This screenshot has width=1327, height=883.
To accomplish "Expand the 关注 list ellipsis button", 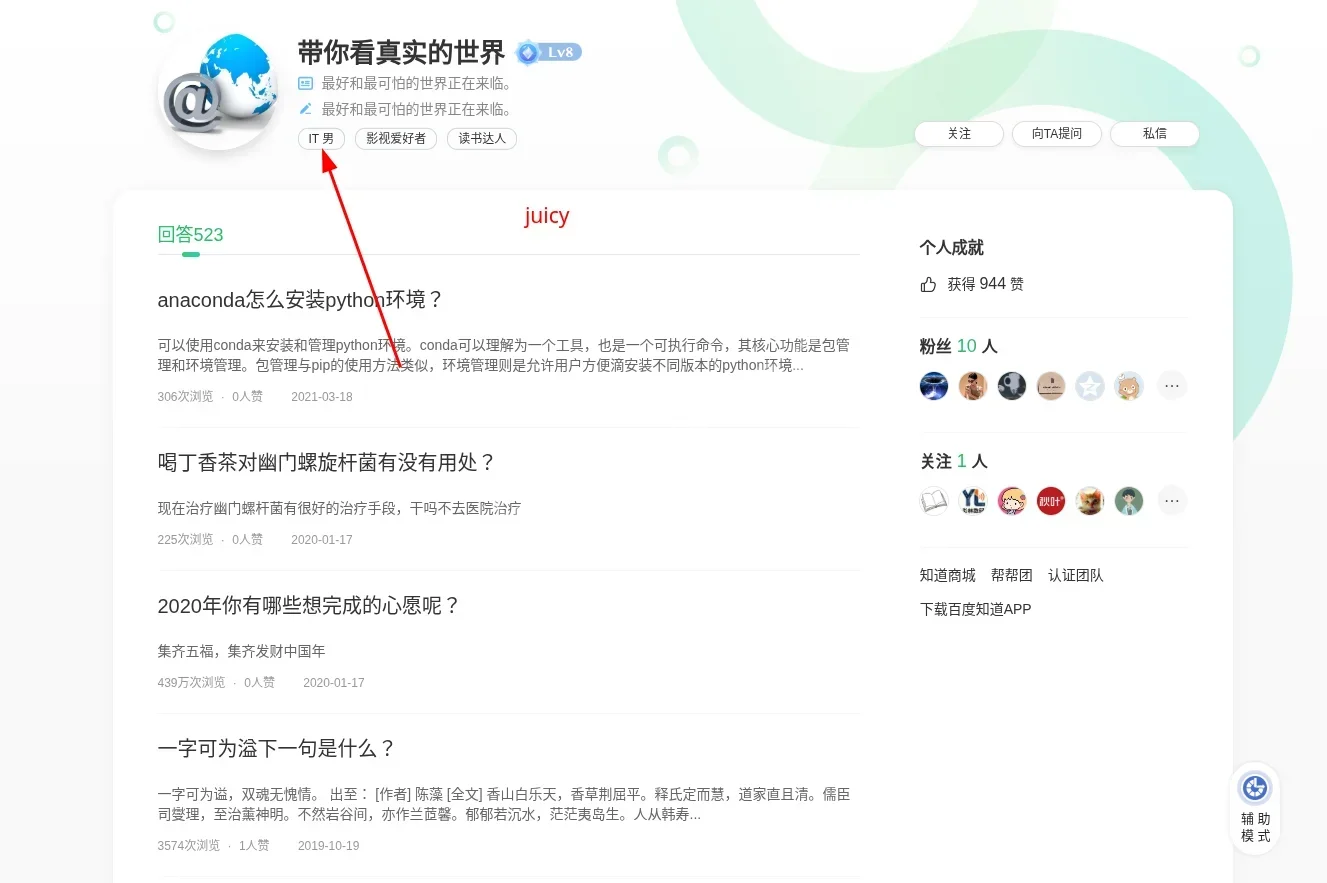I will point(1172,501).
